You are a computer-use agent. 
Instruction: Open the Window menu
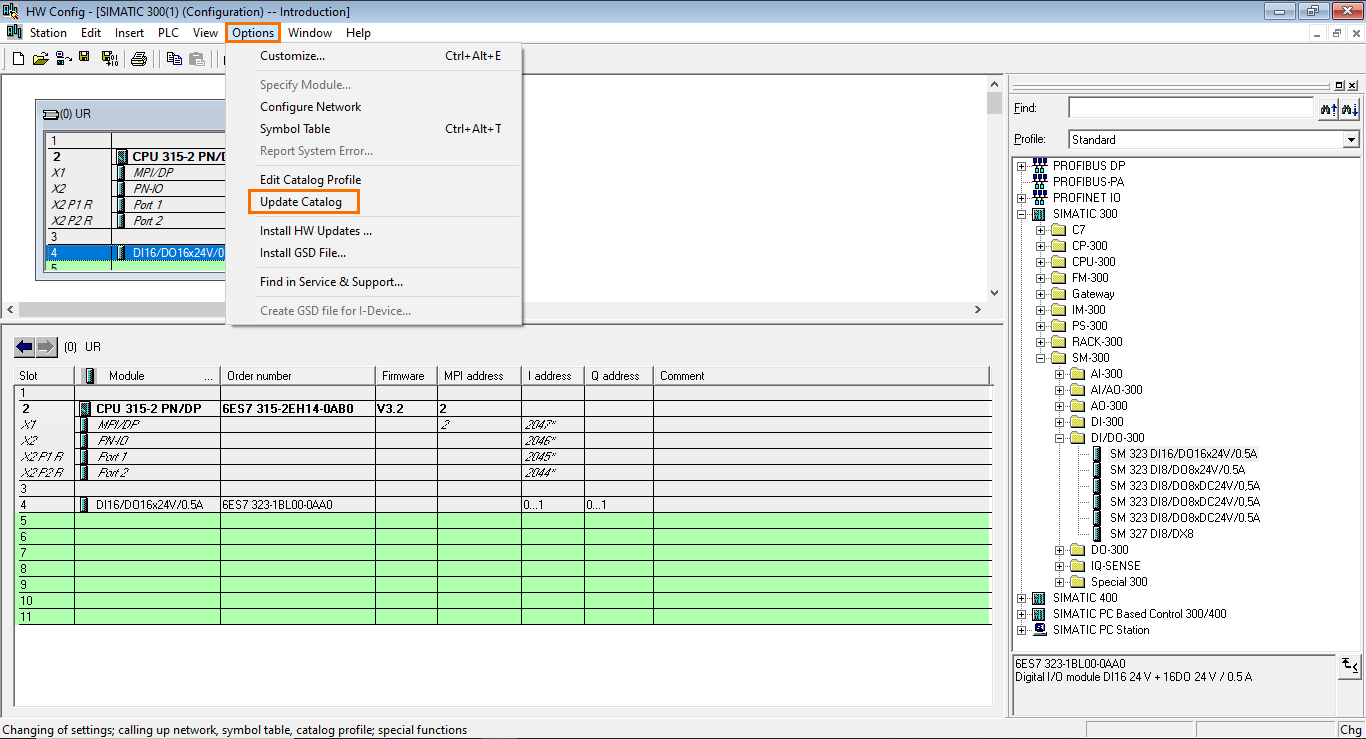click(310, 33)
